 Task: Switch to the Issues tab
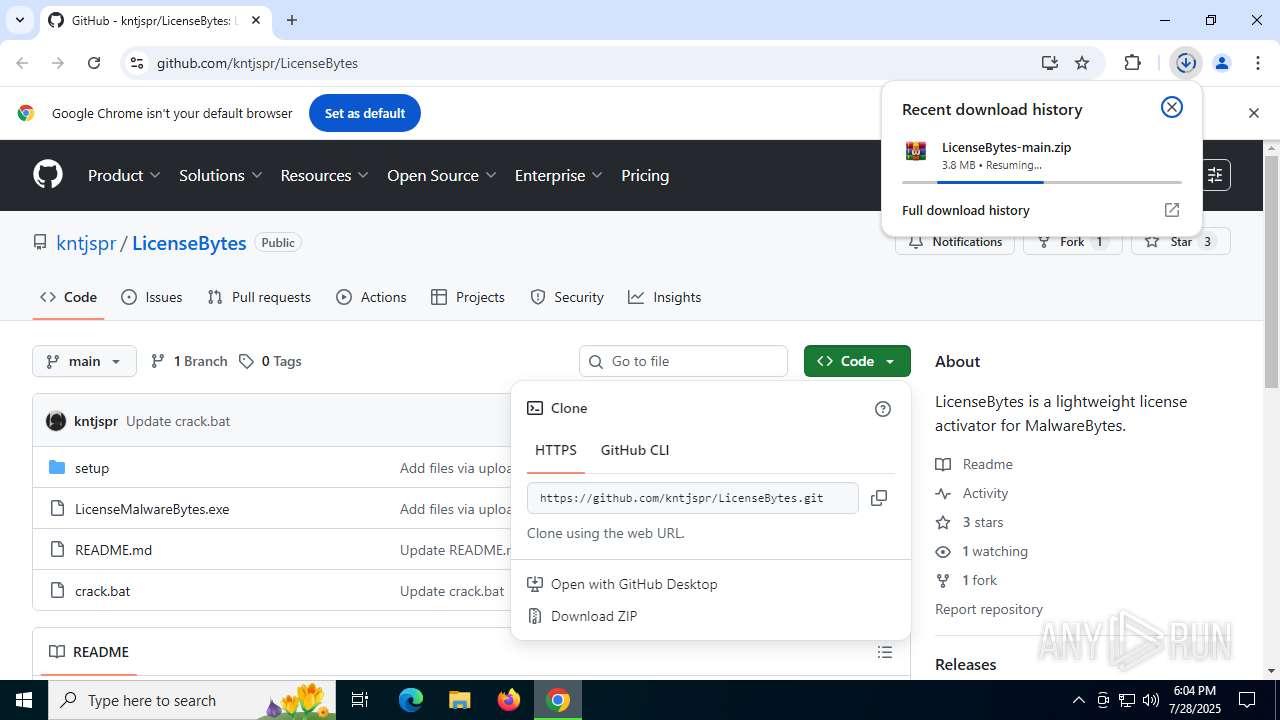click(152, 297)
